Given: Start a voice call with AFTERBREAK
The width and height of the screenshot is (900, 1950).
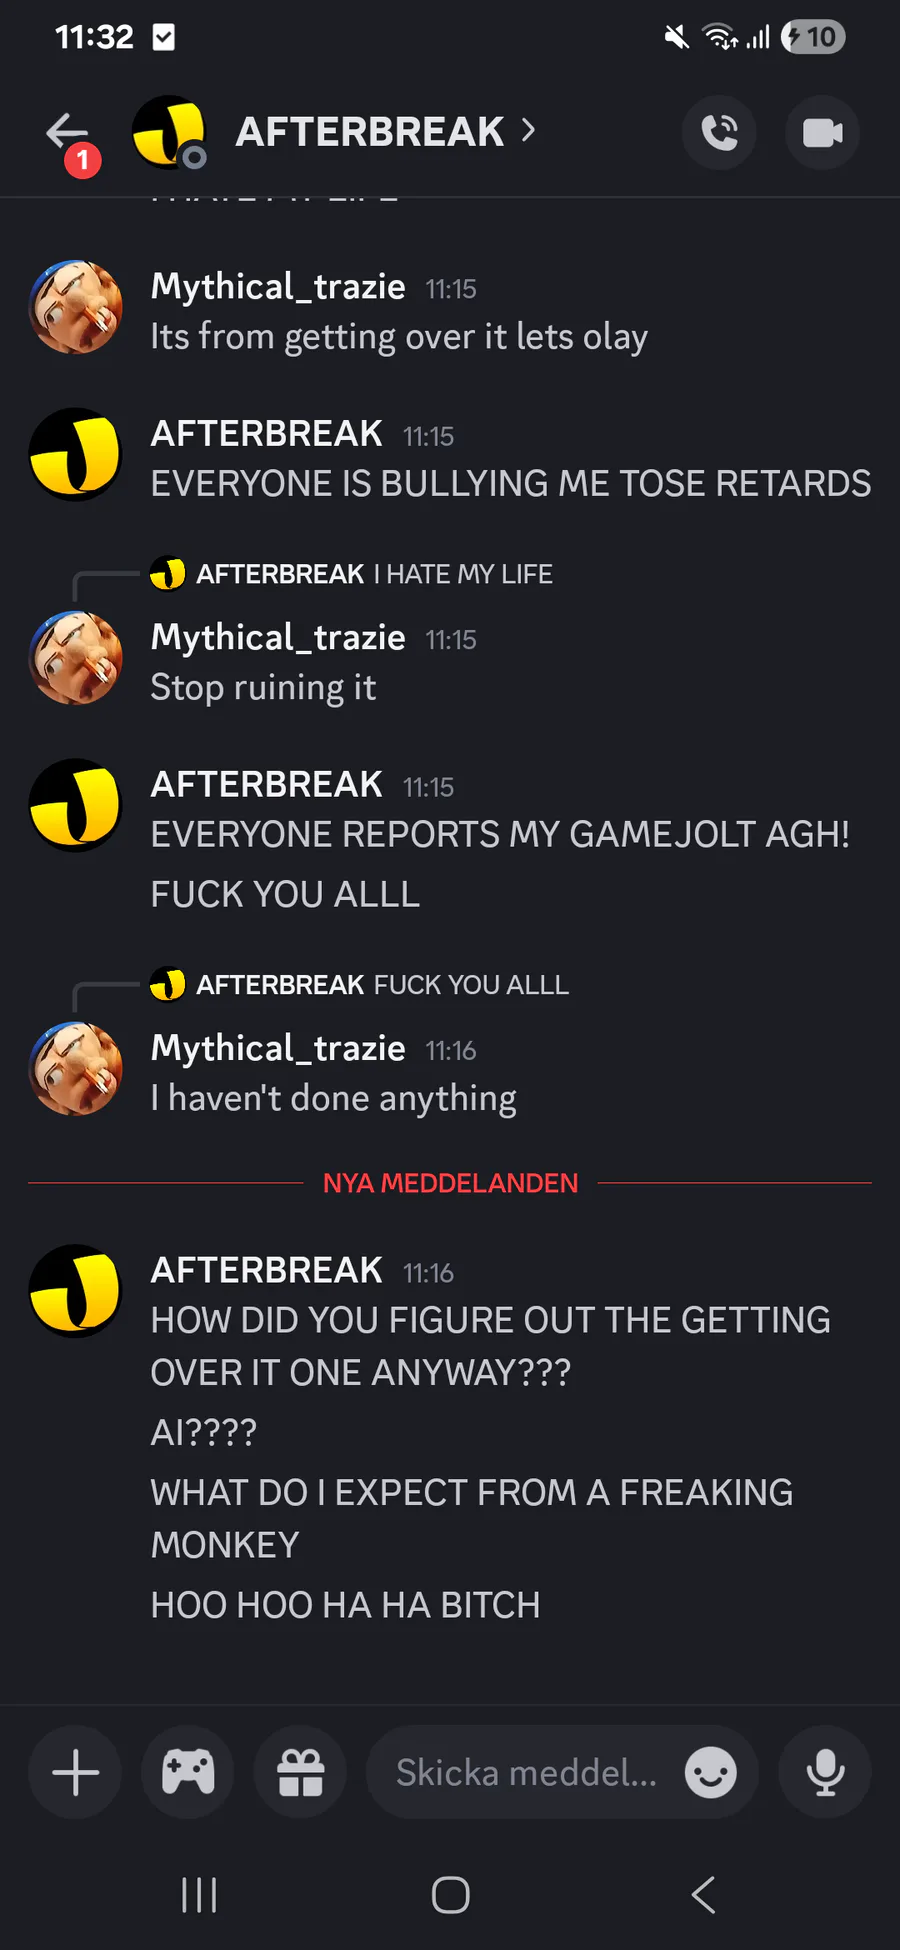Looking at the screenshot, I should [719, 132].
